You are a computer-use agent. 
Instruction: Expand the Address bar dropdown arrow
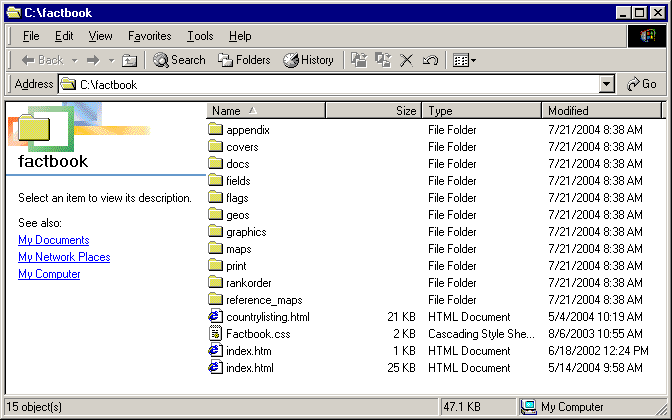pos(607,85)
